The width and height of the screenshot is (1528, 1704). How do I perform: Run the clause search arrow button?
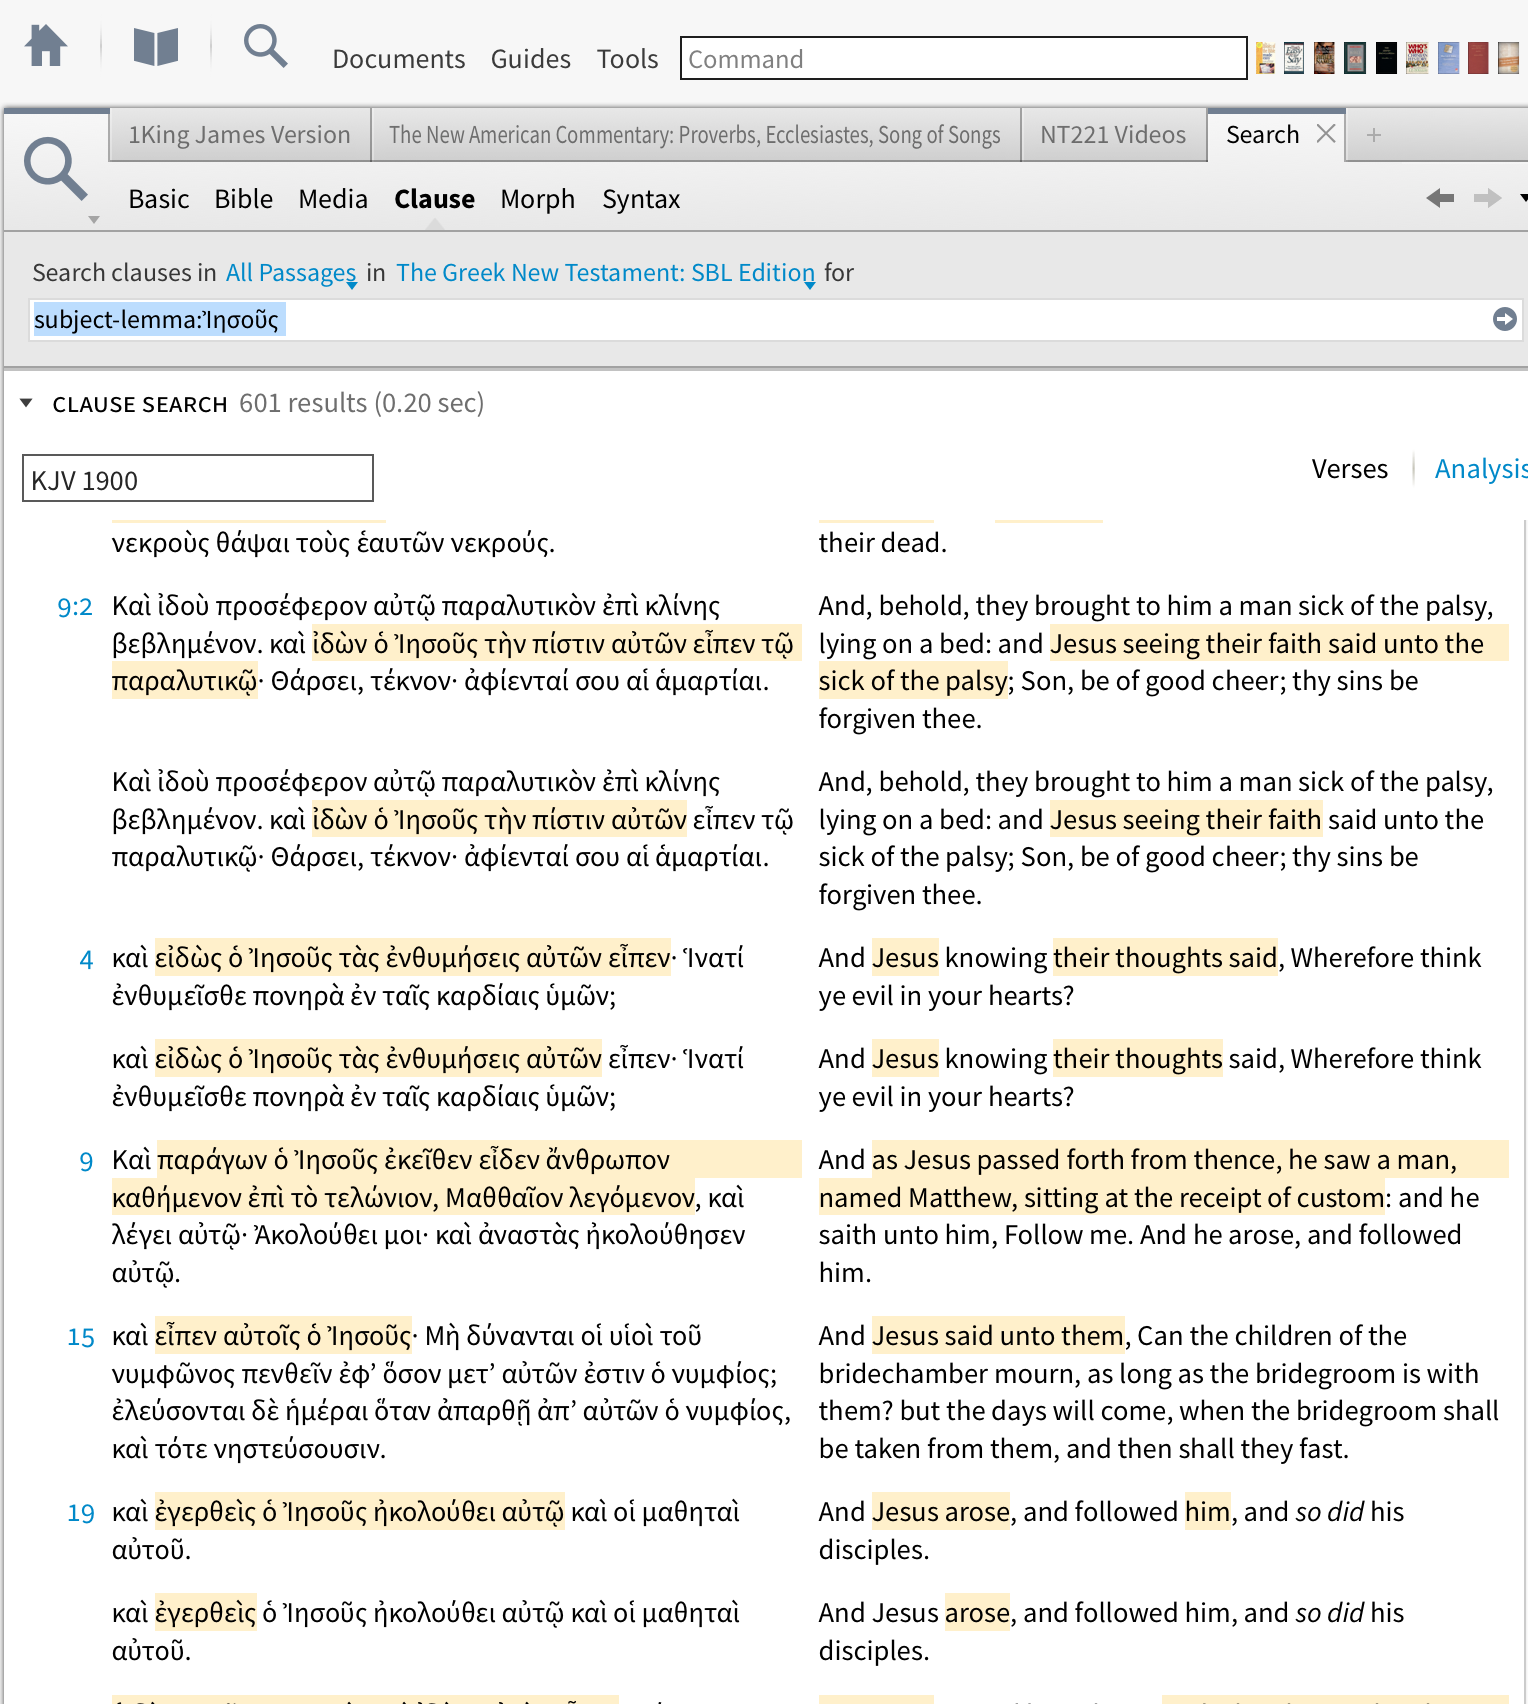(x=1504, y=319)
